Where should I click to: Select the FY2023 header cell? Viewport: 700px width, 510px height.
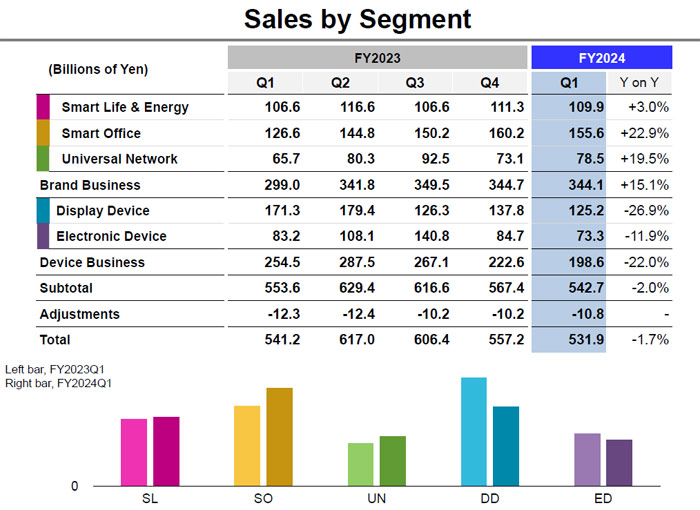pos(377,58)
